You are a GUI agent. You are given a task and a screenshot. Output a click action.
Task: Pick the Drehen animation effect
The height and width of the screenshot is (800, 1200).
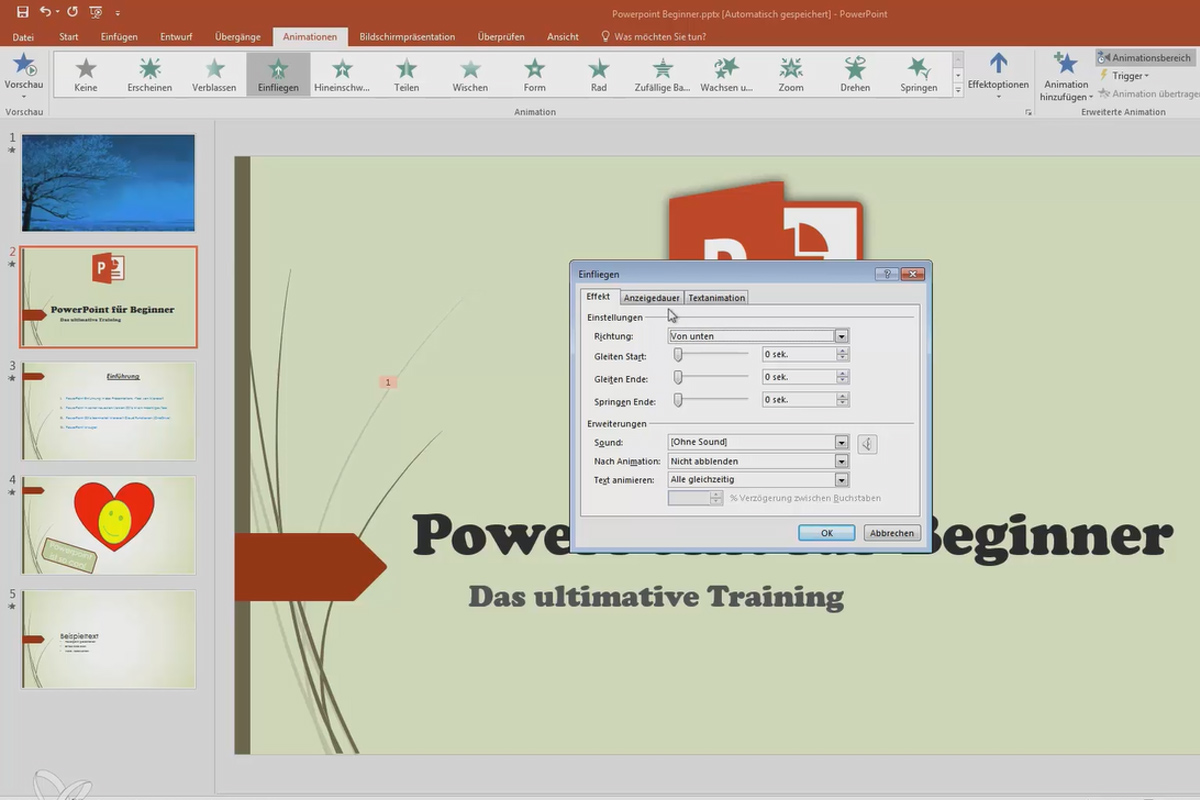coord(855,74)
